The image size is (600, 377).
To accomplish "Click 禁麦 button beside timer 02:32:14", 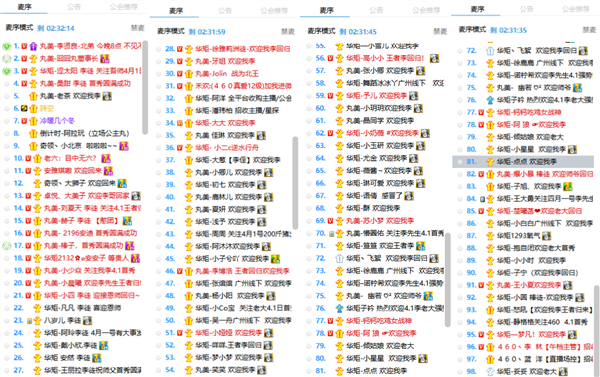I will pos(137,28).
